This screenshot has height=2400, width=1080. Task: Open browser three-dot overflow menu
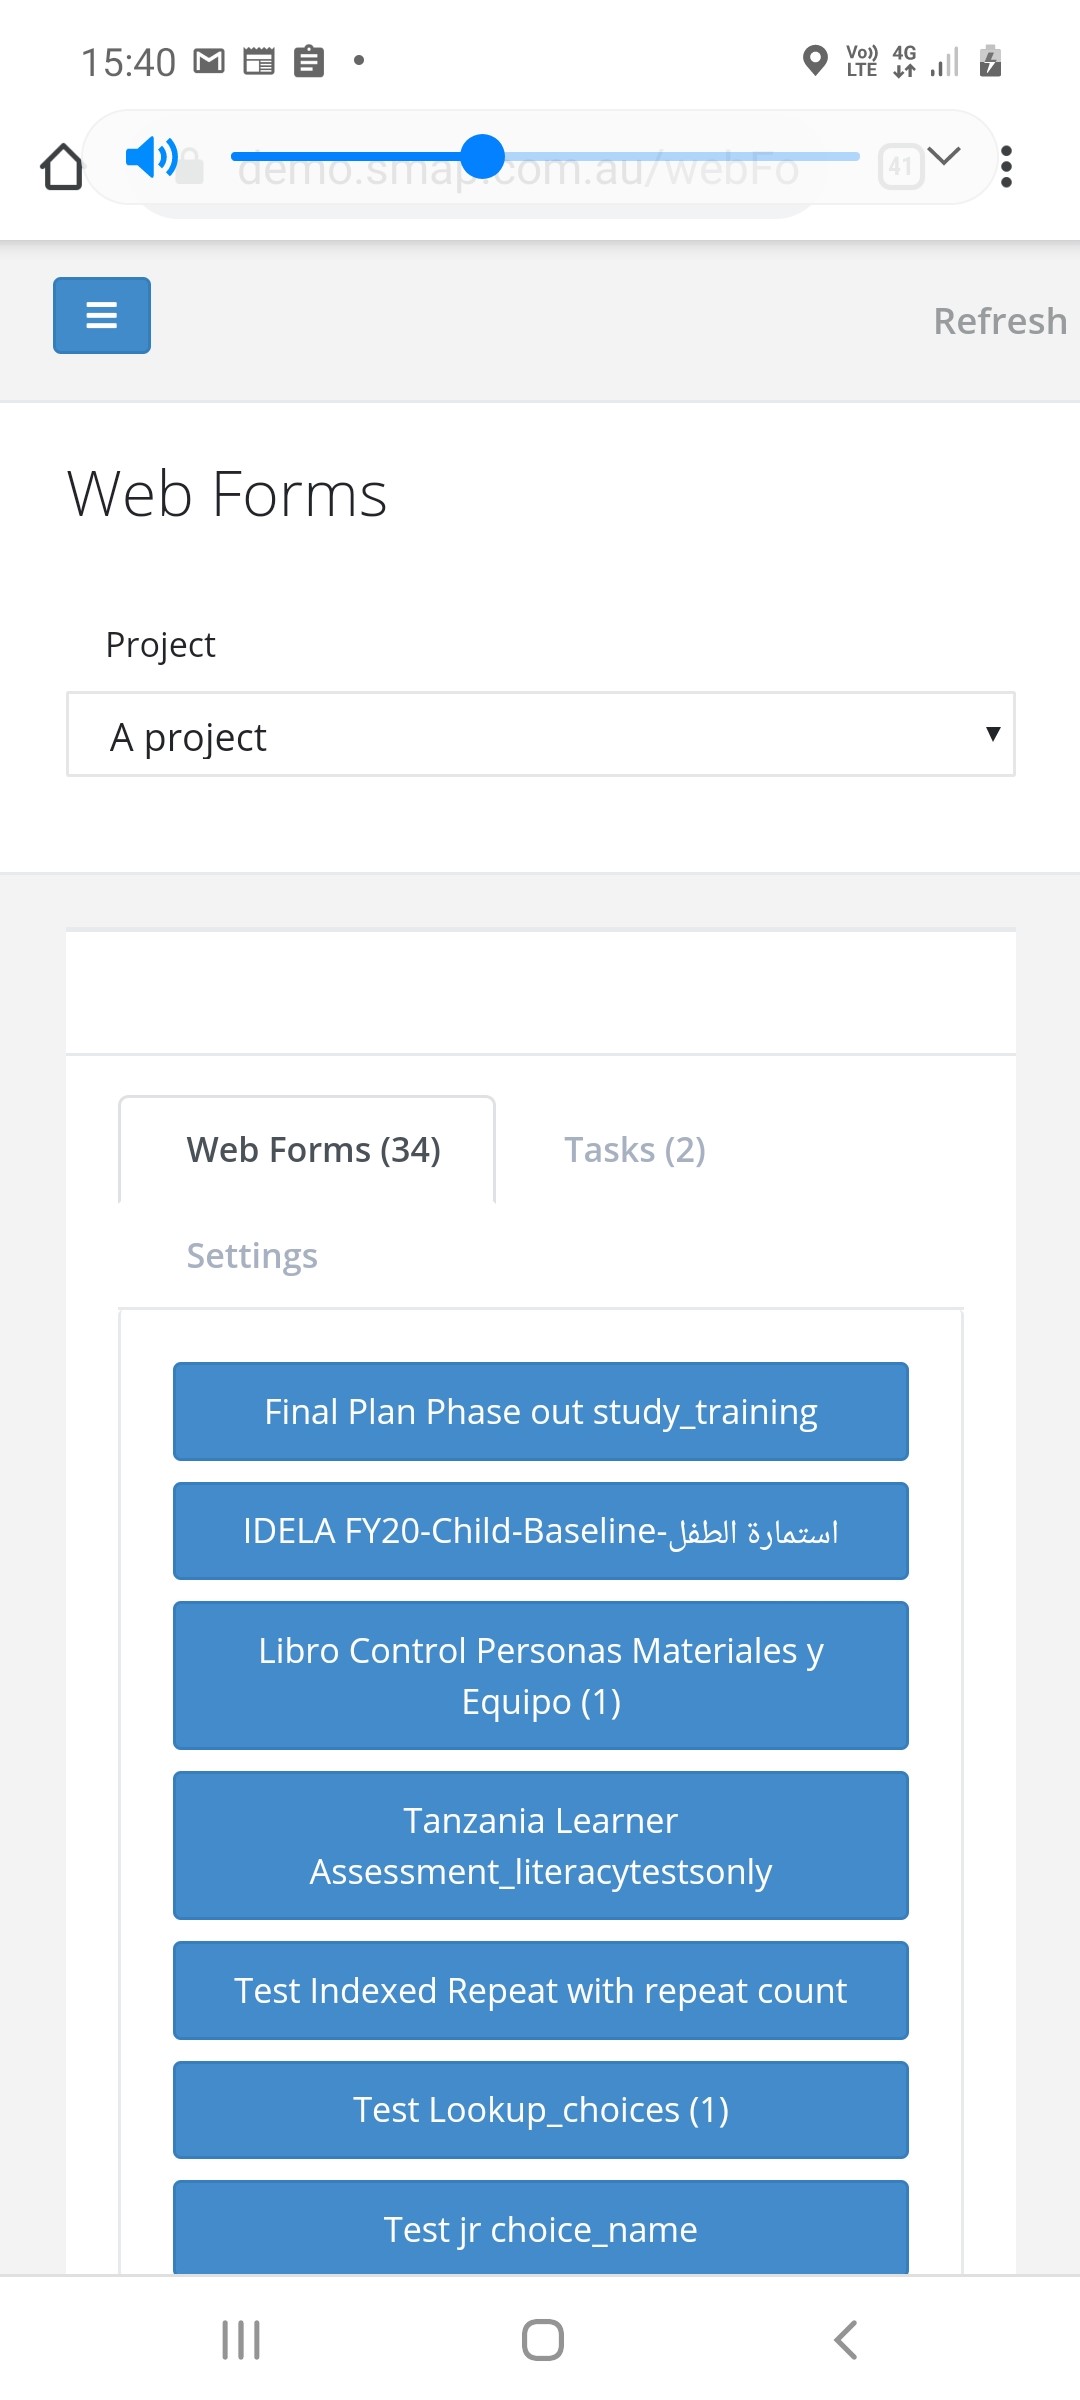[1006, 166]
